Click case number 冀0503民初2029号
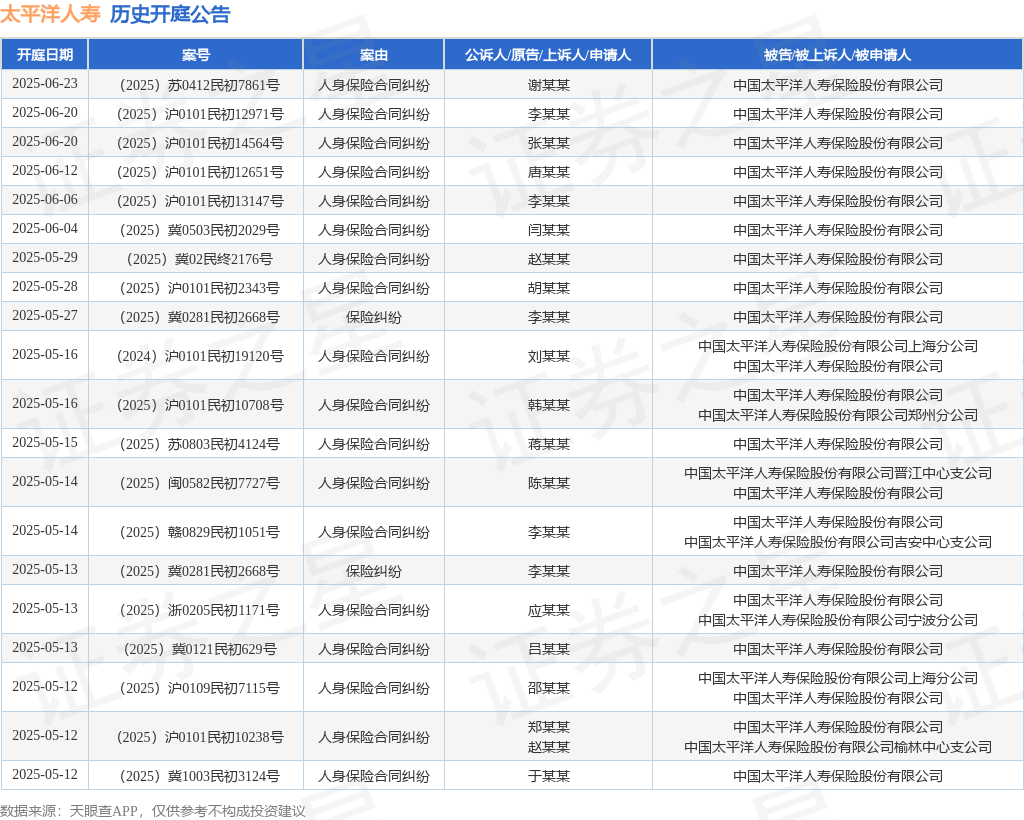This screenshot has width=1024, height=820. 199,230
